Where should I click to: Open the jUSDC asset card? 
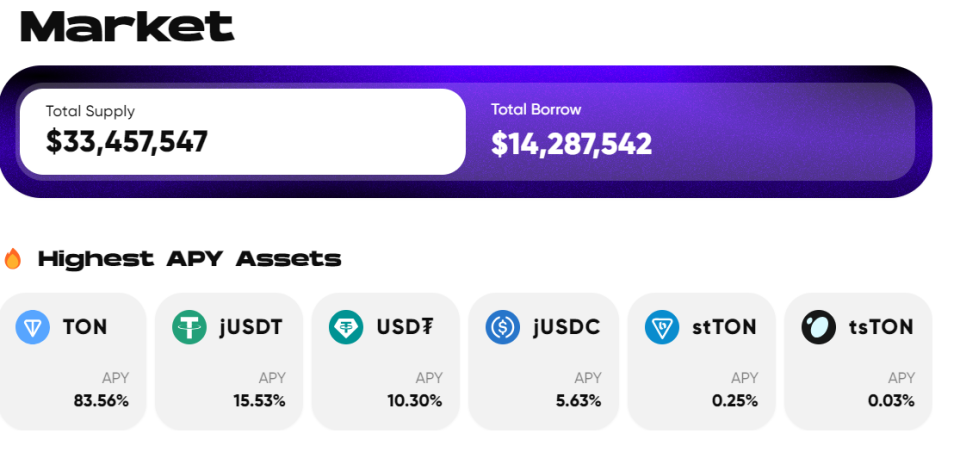tap(543, 362)
